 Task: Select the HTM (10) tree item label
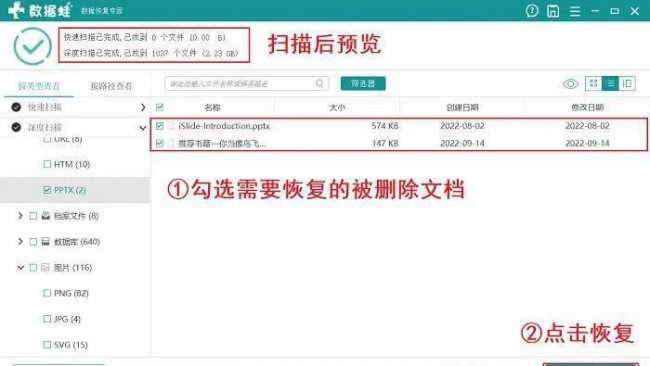[72, 164]
